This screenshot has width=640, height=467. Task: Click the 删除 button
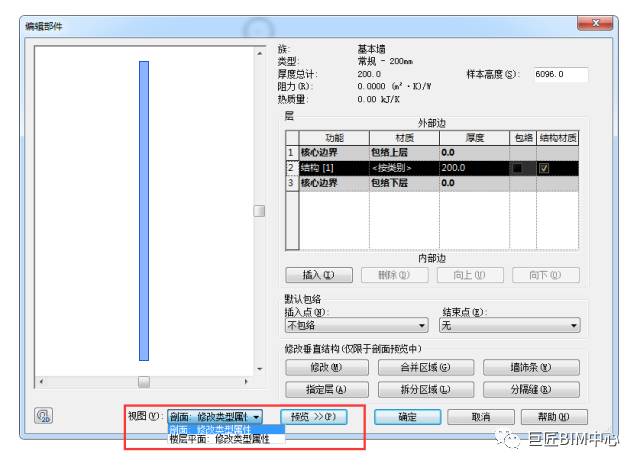point(394,275)
